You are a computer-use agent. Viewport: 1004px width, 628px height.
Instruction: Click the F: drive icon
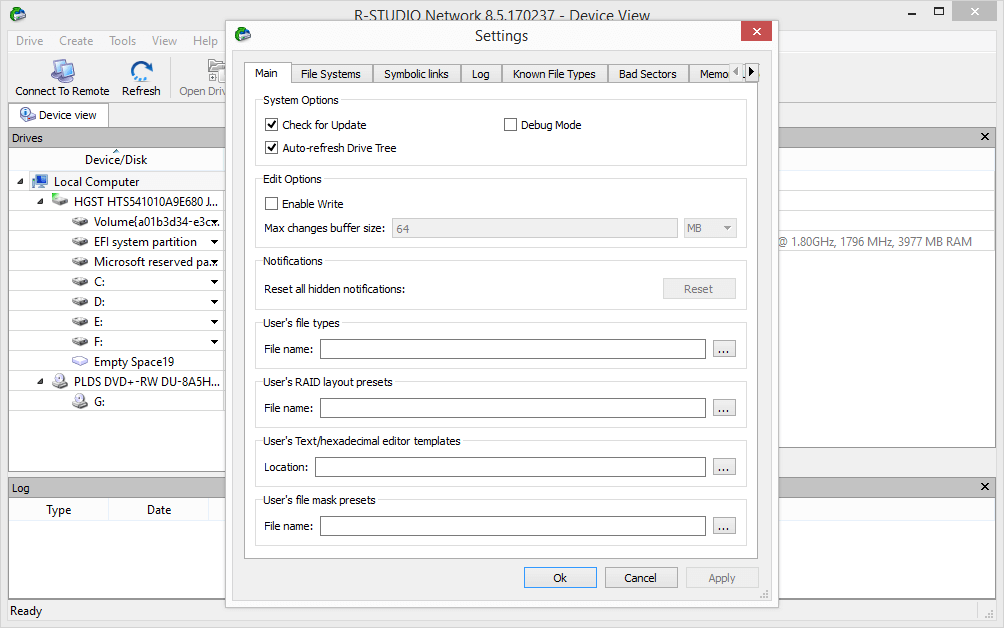tap(80, 341)
